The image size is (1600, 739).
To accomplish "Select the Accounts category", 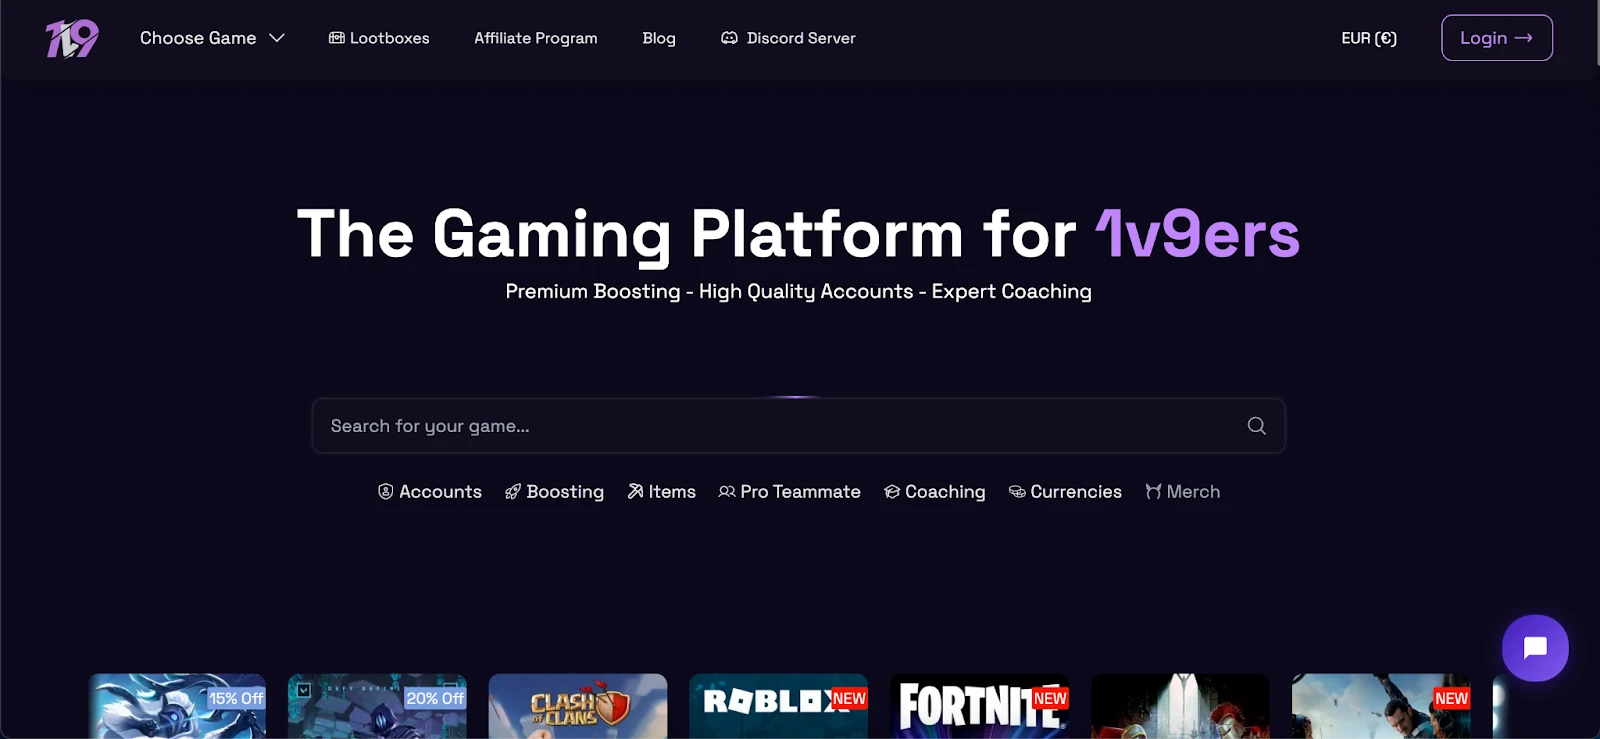I will coord(430,492).
